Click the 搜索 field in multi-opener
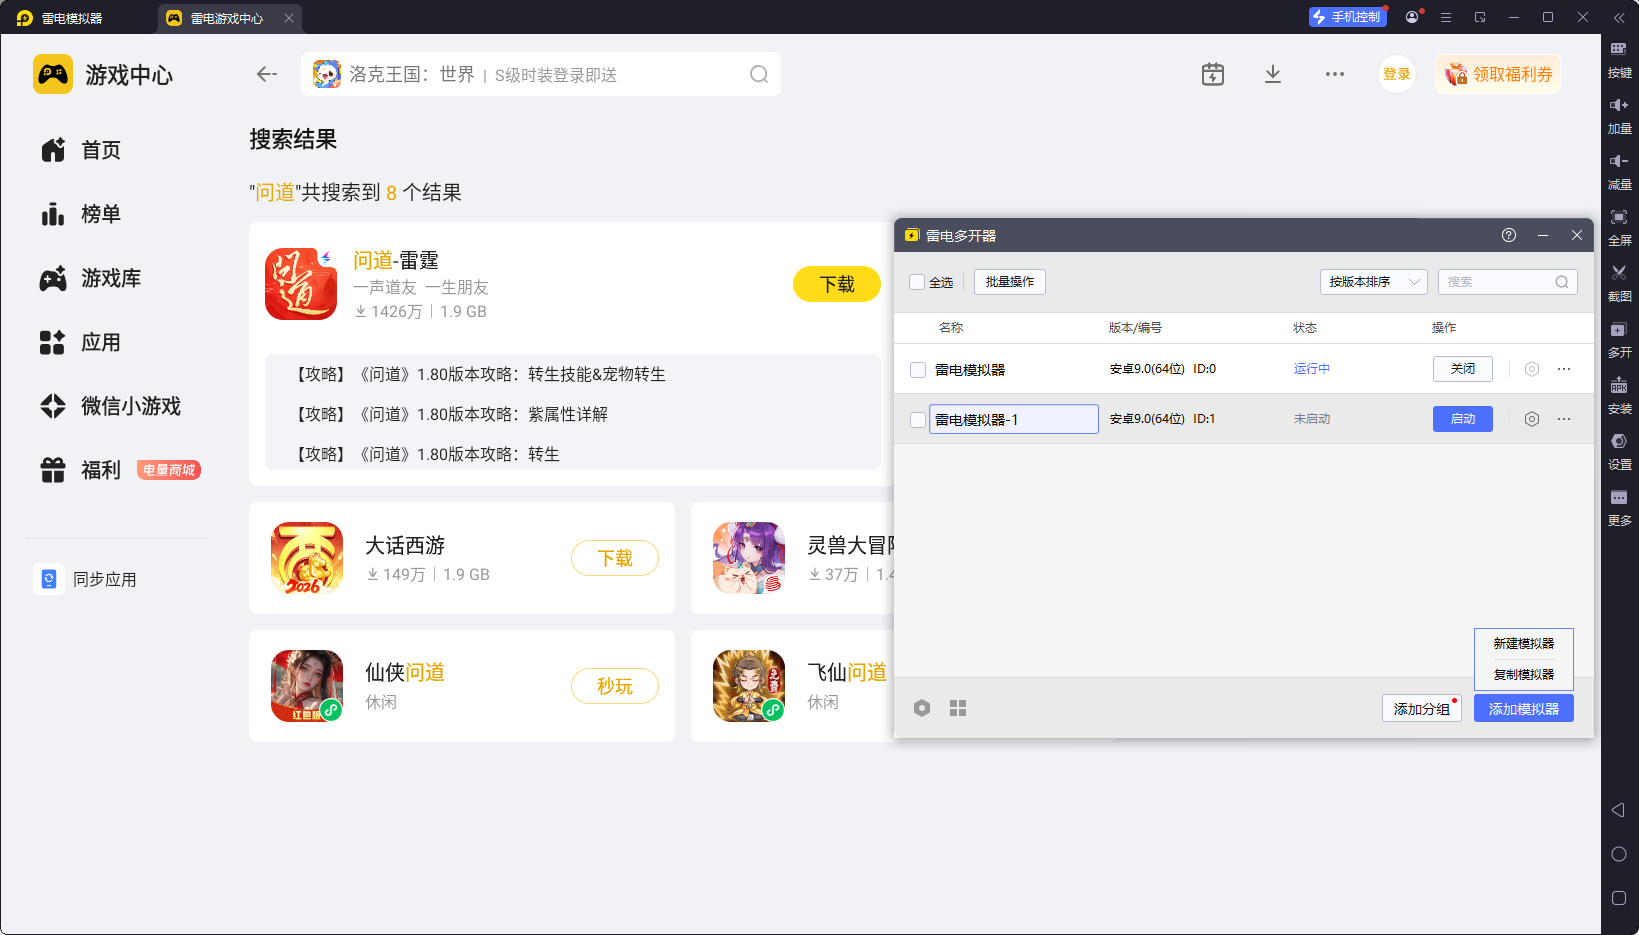 (x=1497, y=282)
